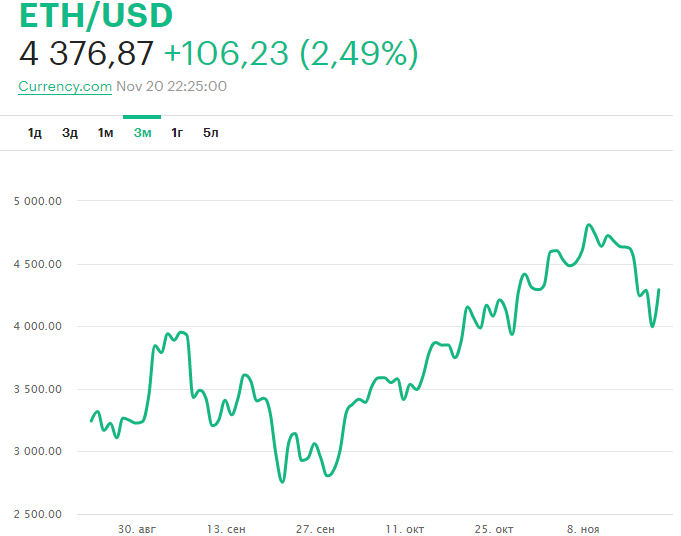Switch chart to the 1г range

pos(177,133)
